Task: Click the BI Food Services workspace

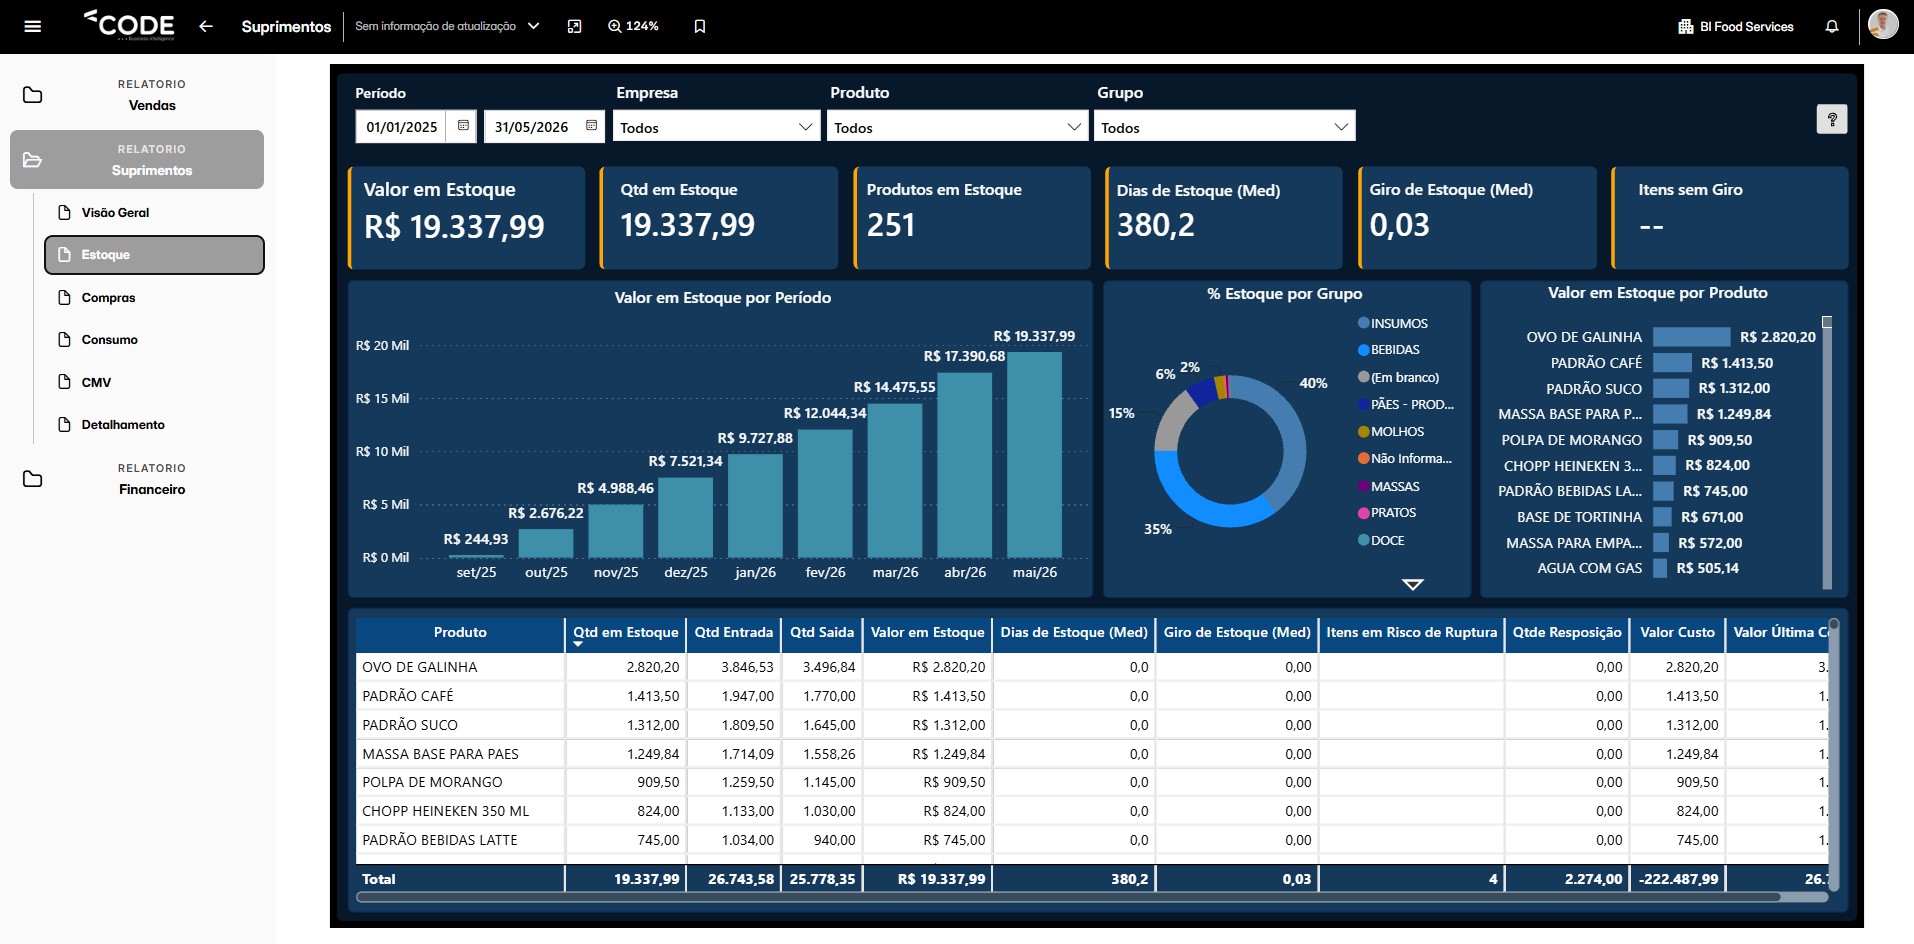Action: pyautogui.click(x=1736, y=26)
